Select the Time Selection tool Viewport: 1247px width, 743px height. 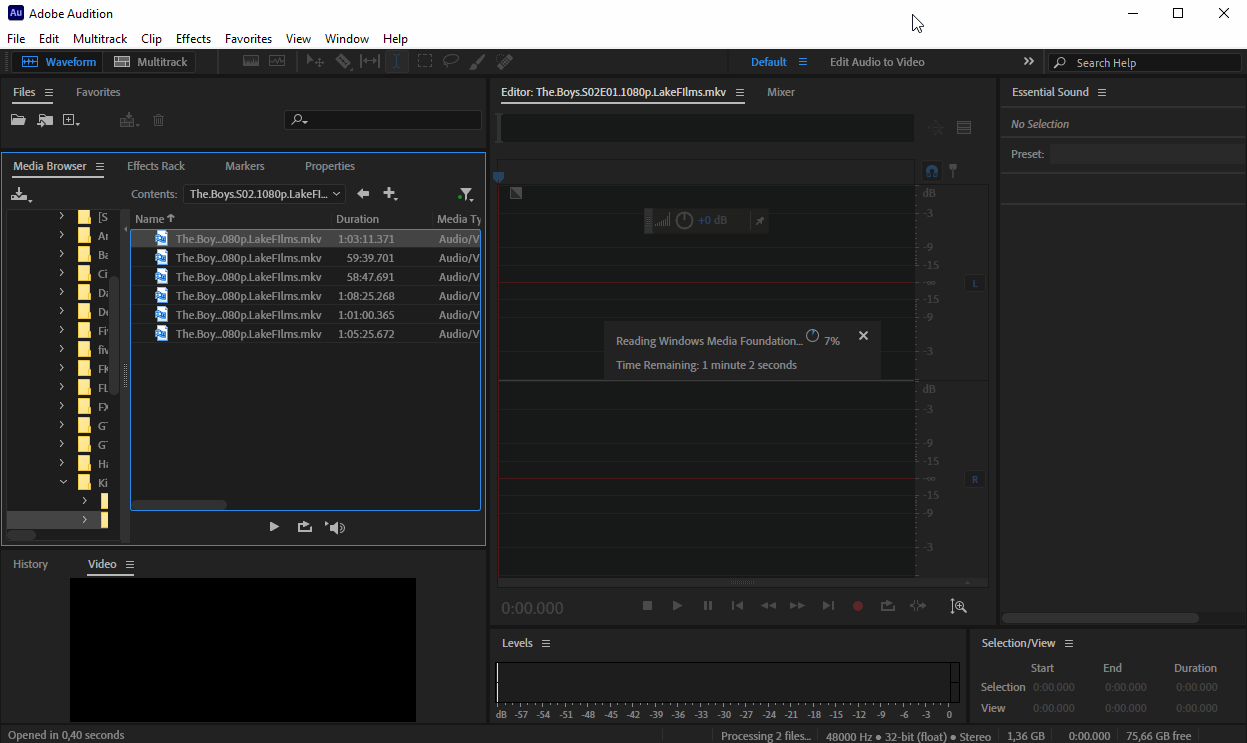pos(397,62)
